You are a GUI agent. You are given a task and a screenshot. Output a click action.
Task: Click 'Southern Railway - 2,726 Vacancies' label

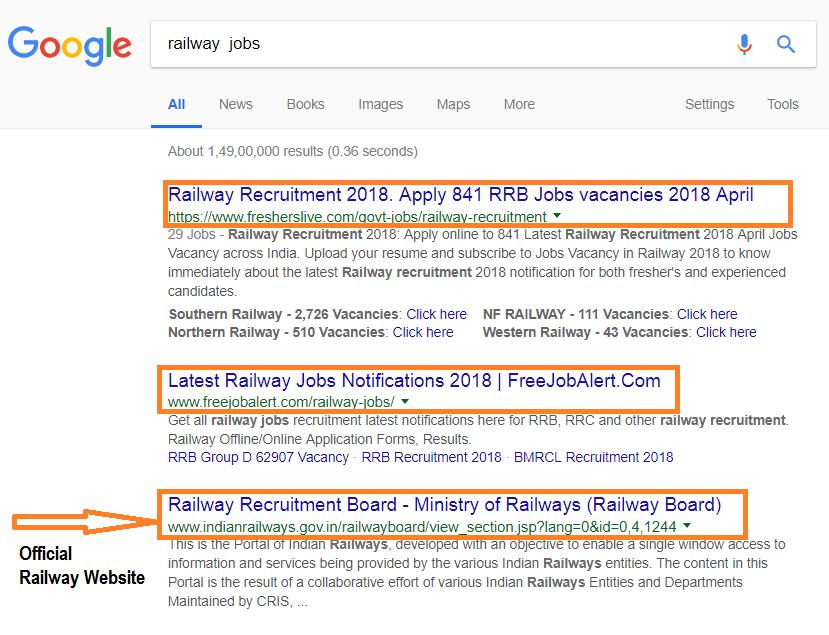tap(285, 314)
